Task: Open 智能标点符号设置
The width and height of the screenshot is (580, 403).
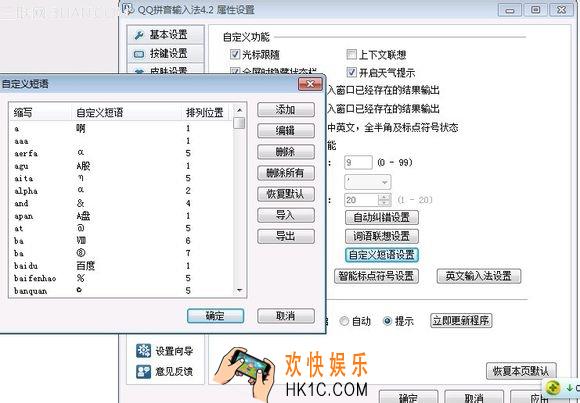Action: pos(376,276)
